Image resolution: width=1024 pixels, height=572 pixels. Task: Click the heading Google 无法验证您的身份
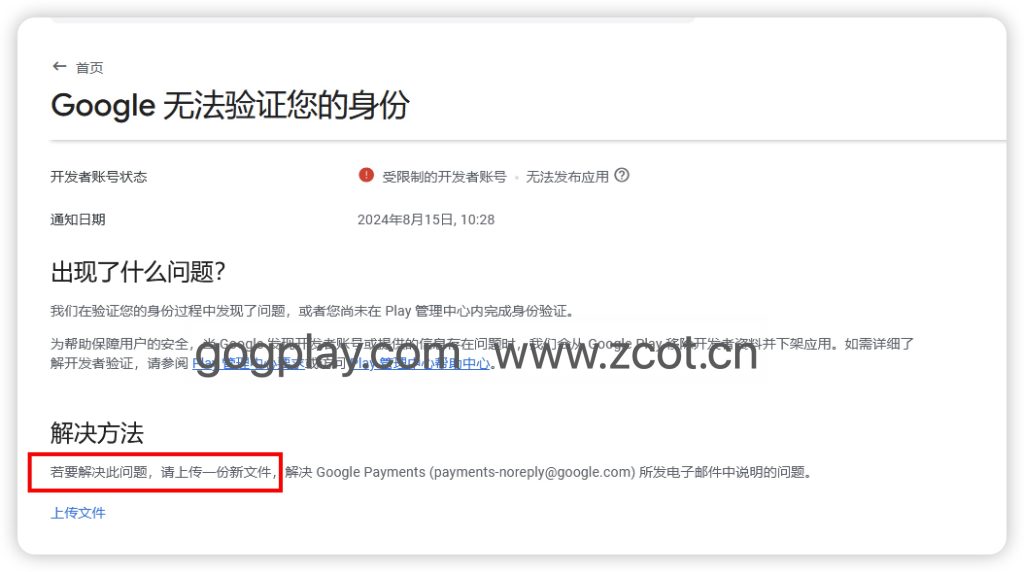pyautogui.click(x=230, y=105)
